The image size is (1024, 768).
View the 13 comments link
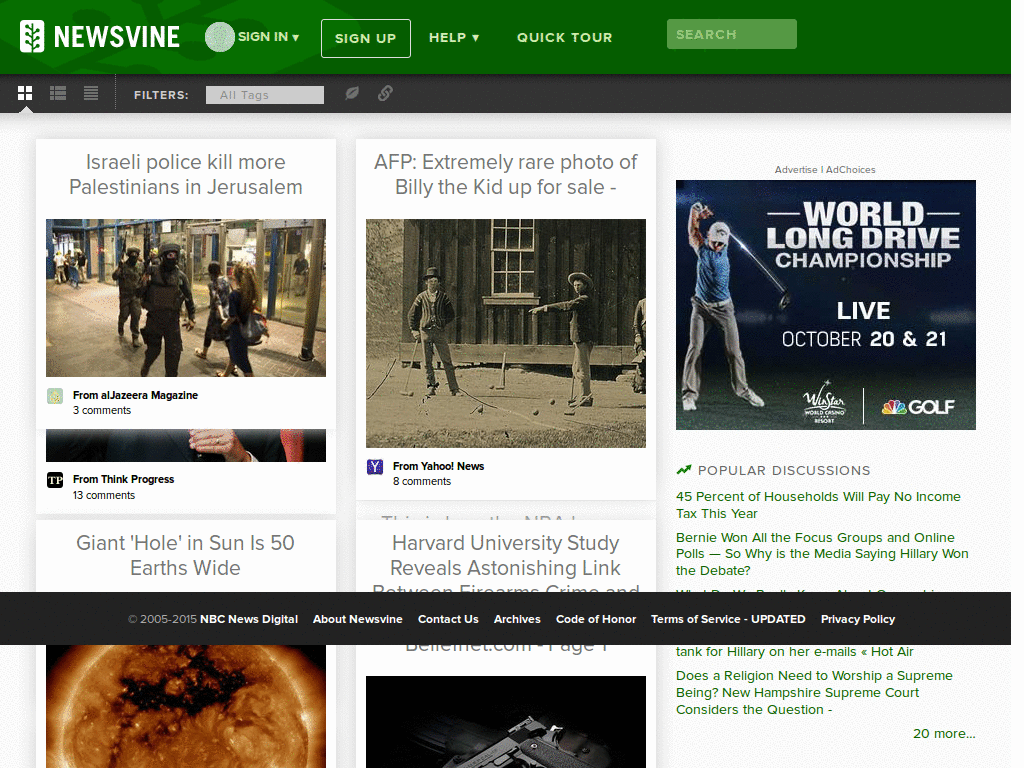tap(104, 495)
